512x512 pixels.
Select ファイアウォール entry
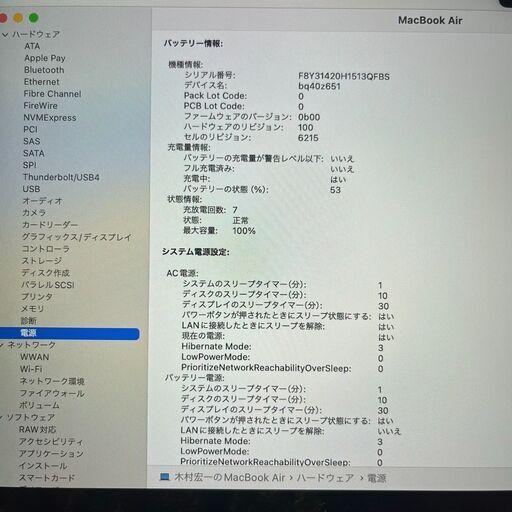click(52, 393)
